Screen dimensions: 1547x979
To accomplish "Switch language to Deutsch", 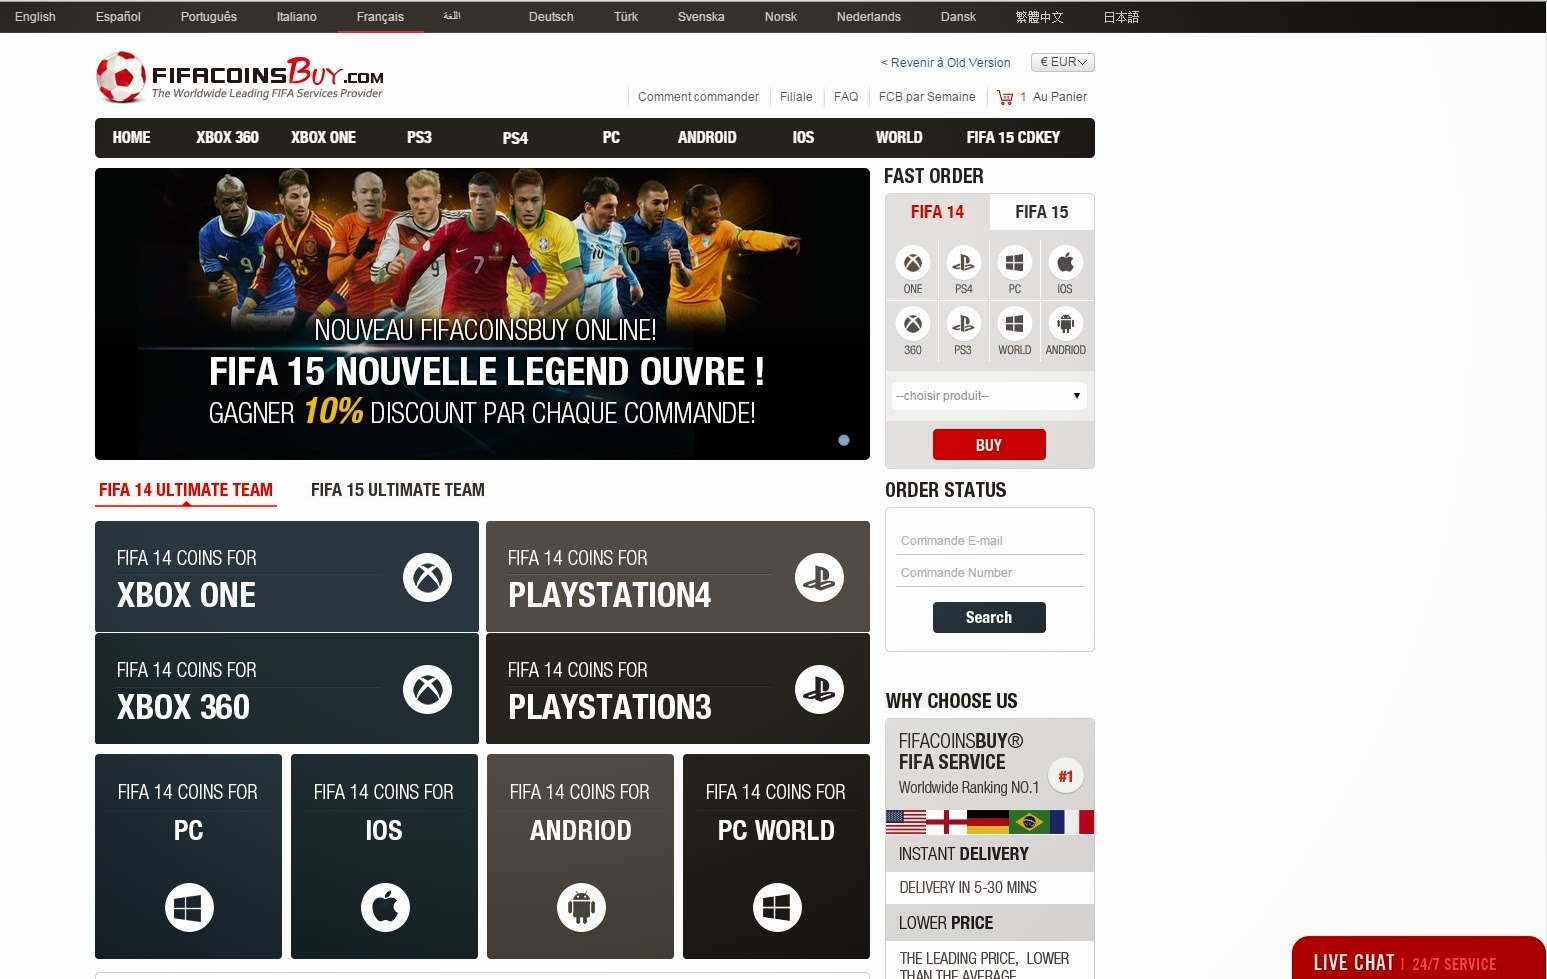I will click(550, 16).
